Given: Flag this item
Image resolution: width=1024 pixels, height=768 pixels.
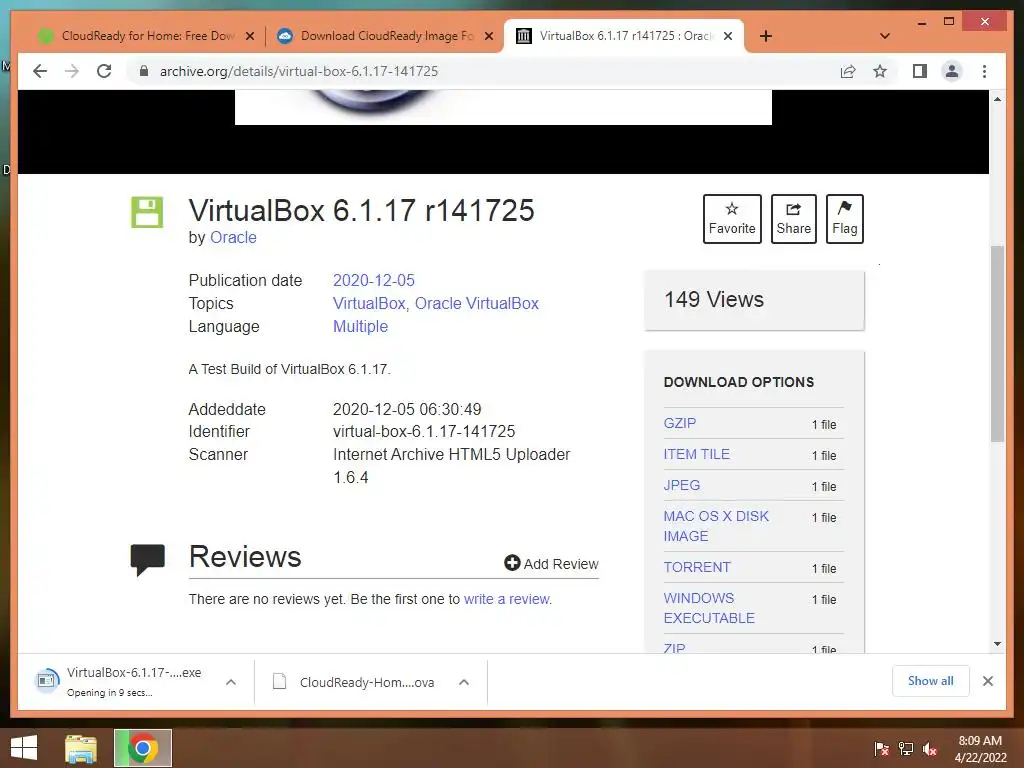Looking at the screenshot, I should point(844,219).
